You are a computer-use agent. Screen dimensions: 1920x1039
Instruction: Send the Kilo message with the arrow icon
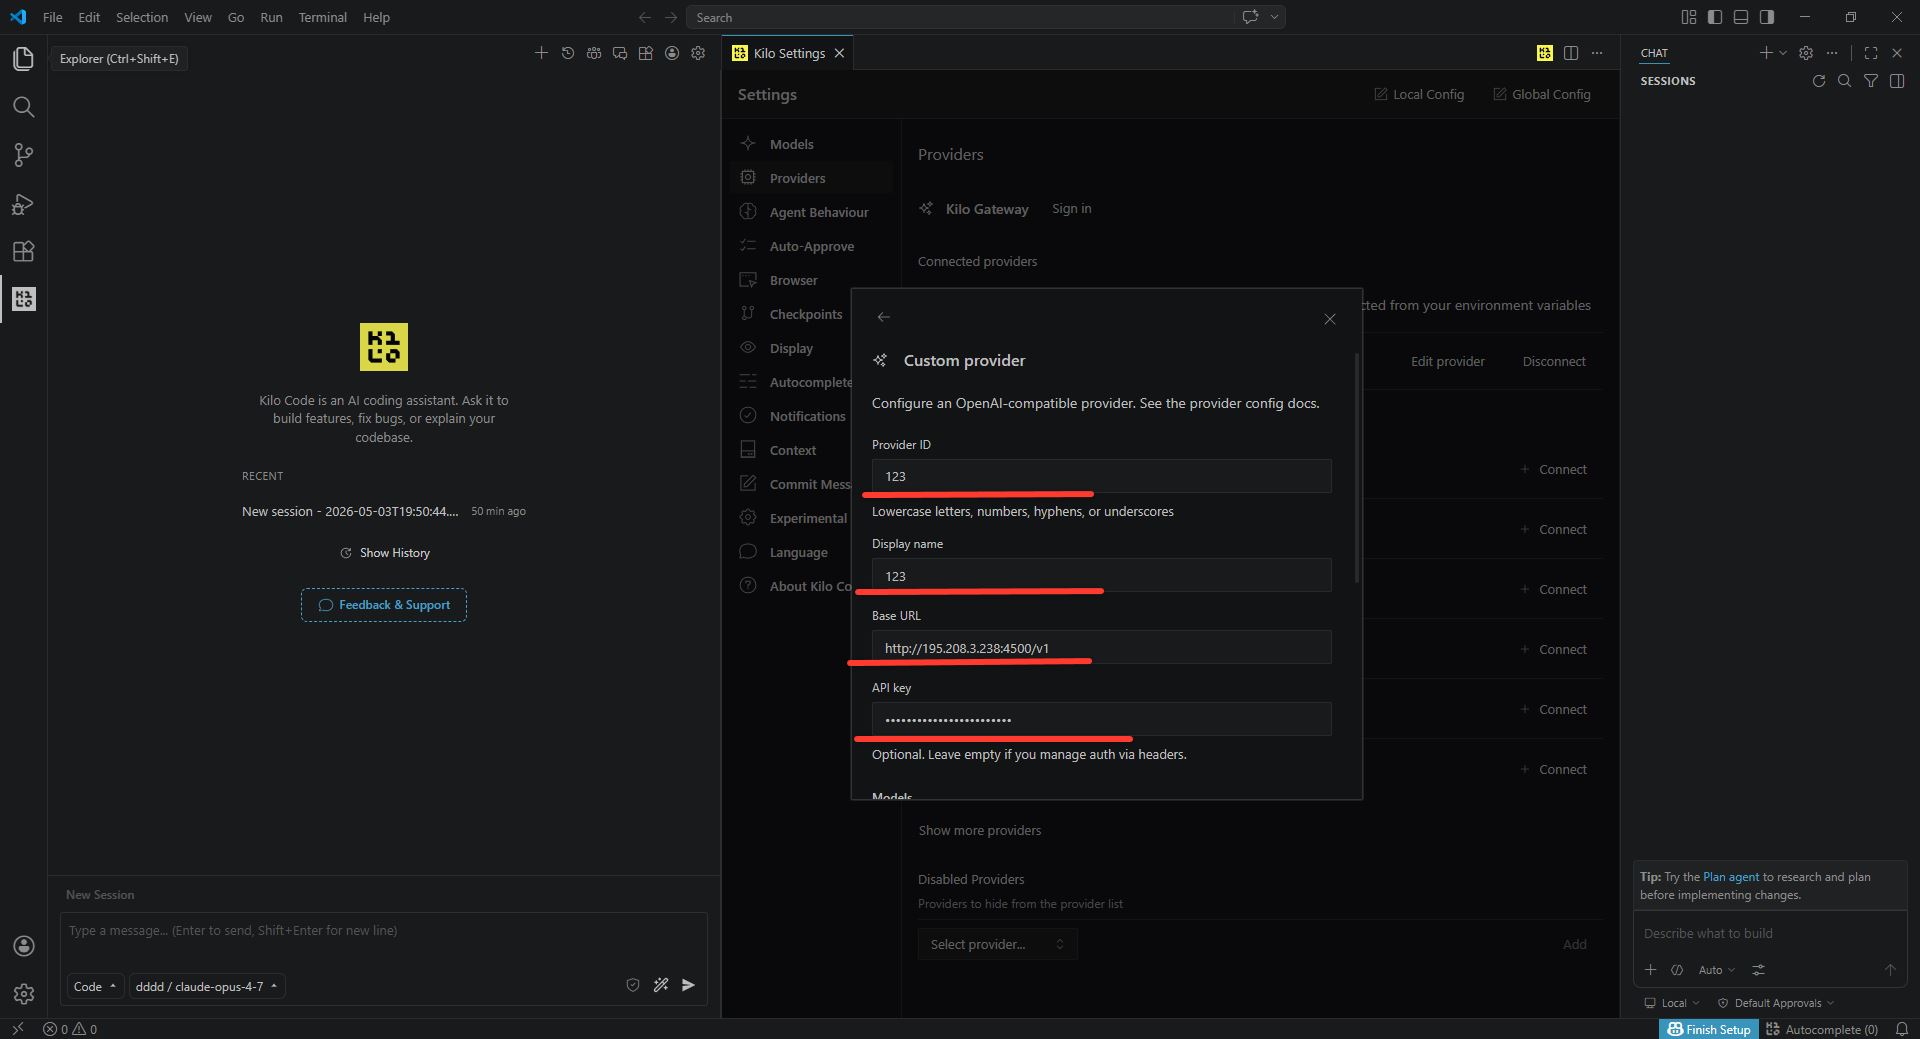[688, 985]
